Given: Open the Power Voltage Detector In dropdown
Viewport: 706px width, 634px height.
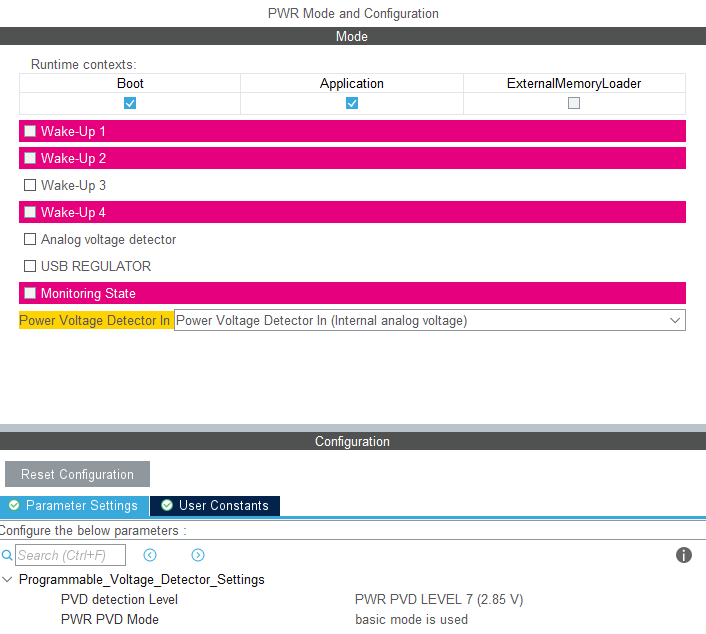Looking at the screenshot, I should click(430, 320).
